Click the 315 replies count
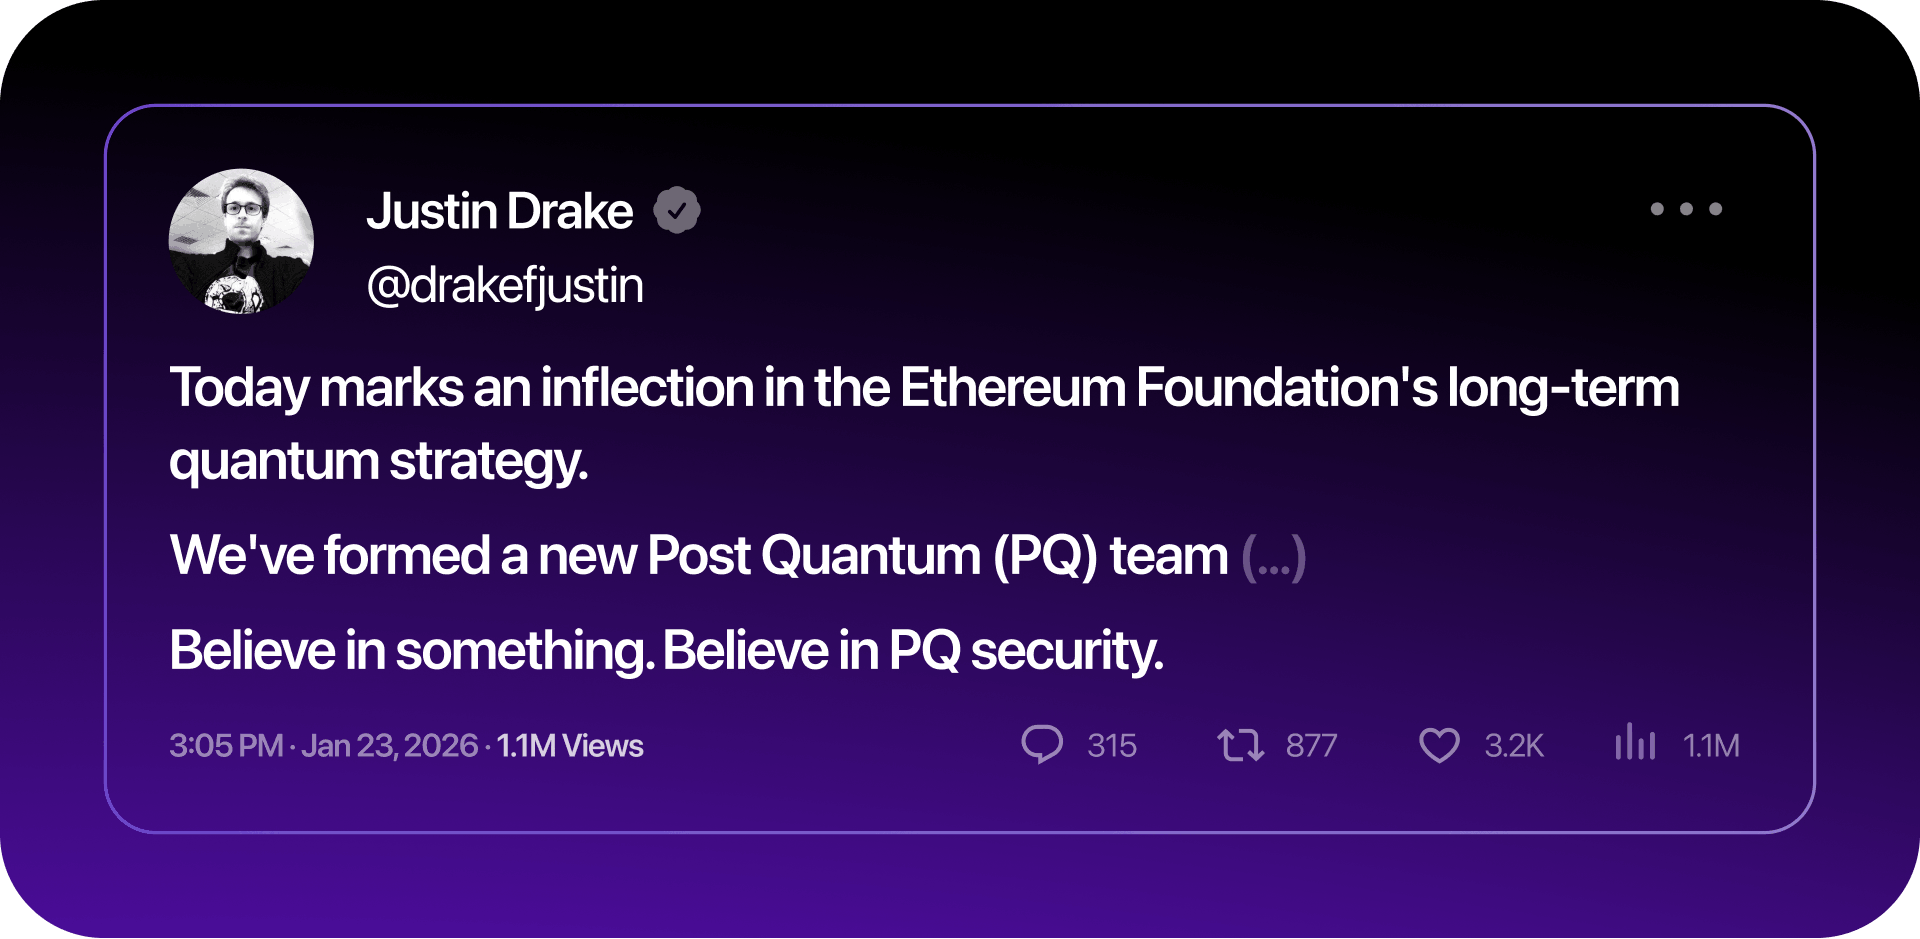Viewport: 1920px width, 939px height. [1112, 746]
